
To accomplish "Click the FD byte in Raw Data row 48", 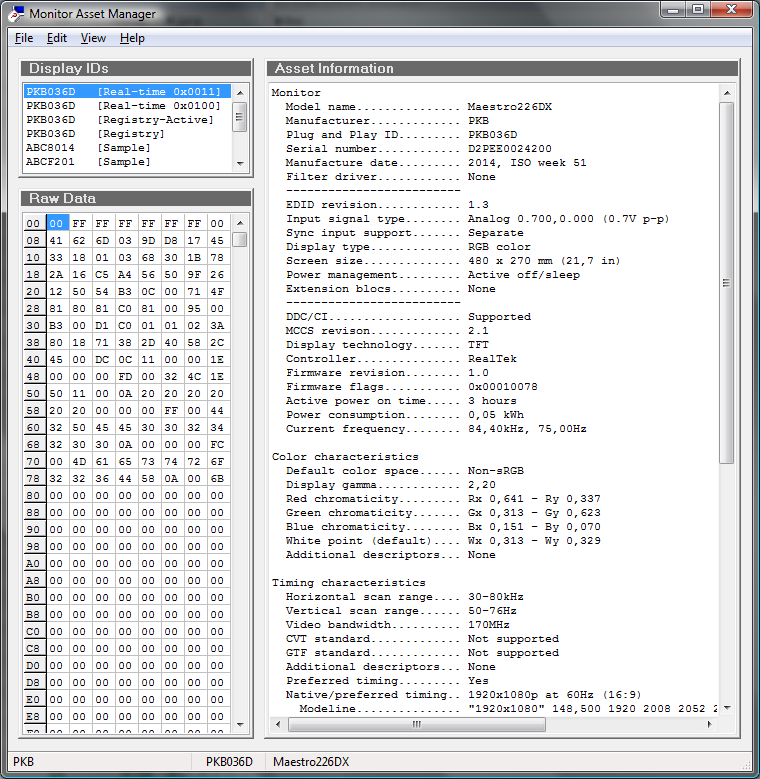I will tap(126, 377).
